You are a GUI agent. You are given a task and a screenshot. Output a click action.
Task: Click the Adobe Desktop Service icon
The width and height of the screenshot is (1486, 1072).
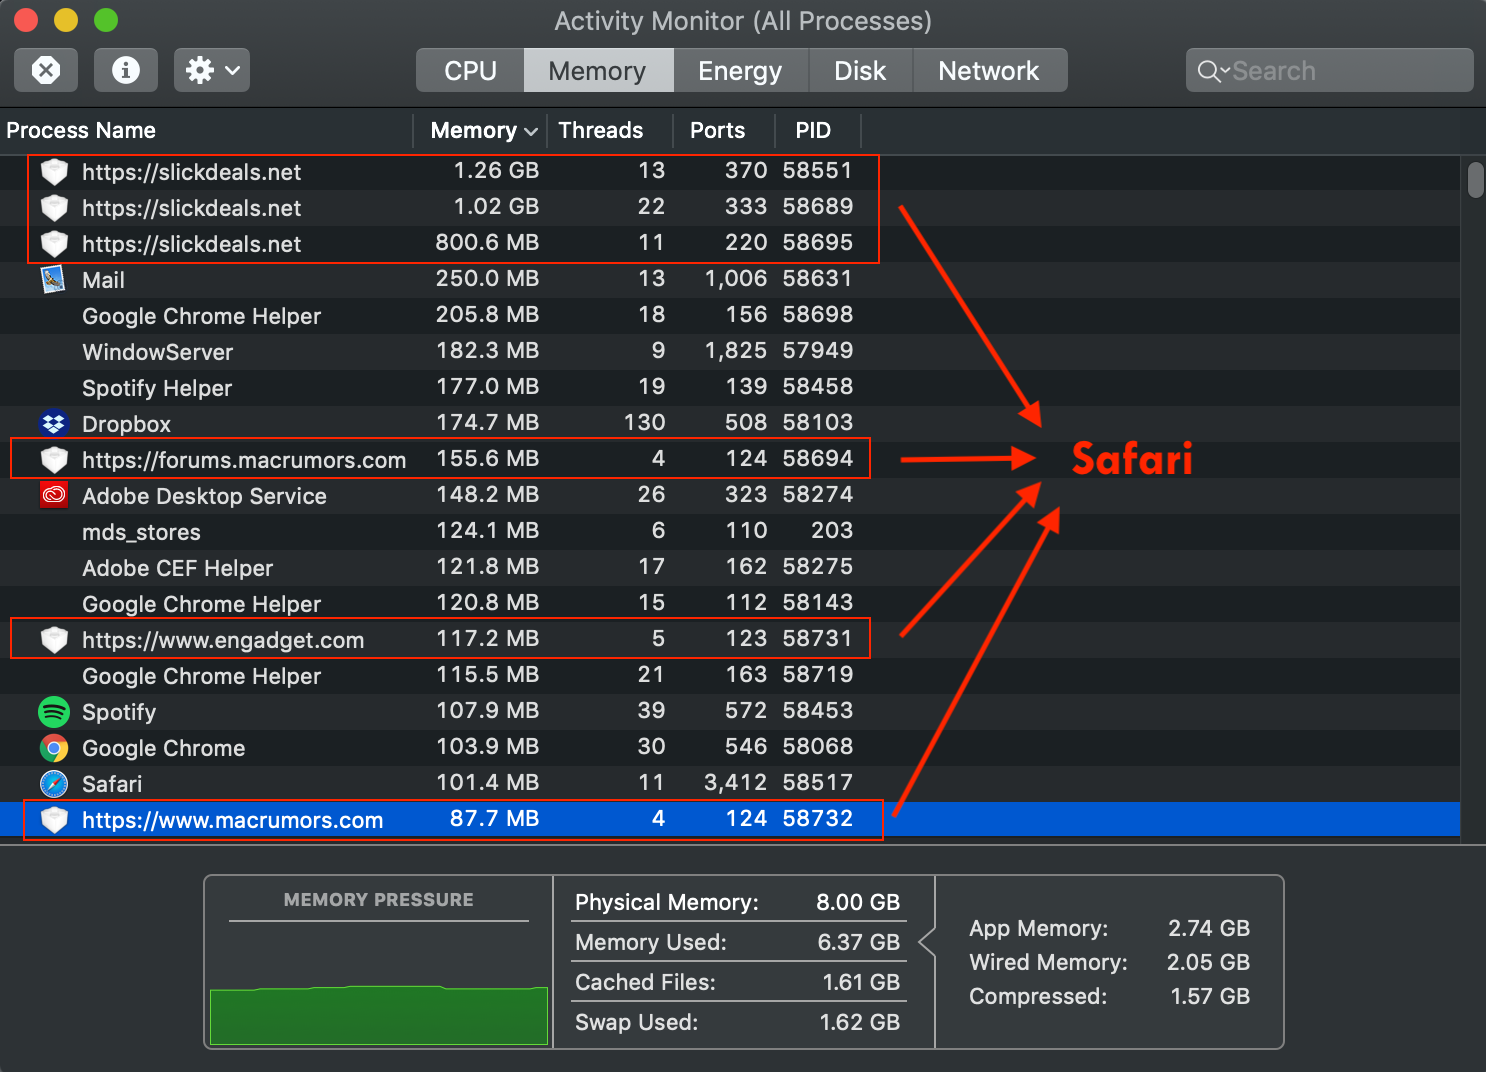[x=54, y=496]
